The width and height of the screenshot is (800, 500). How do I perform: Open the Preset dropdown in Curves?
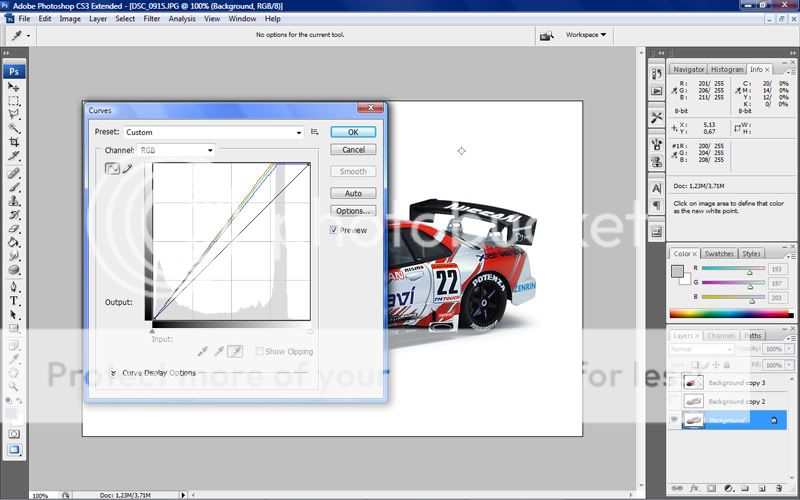click(299, 132)
